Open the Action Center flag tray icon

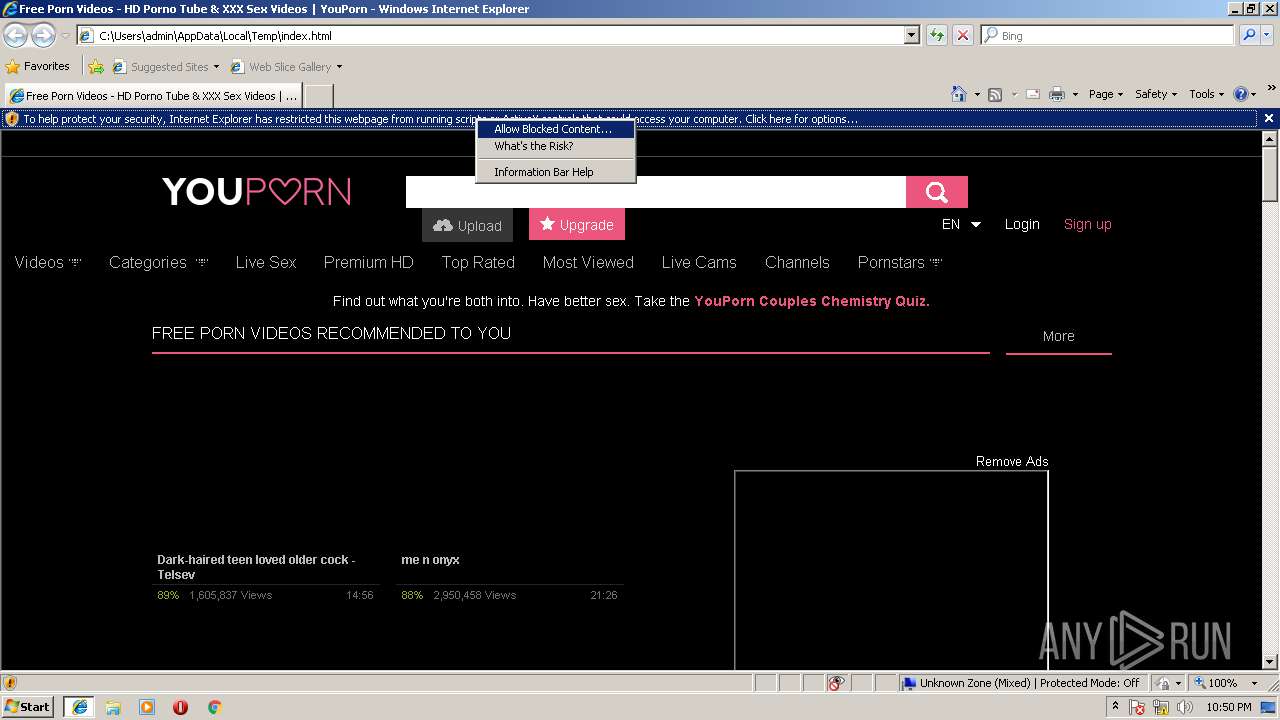coord(1138,707)
